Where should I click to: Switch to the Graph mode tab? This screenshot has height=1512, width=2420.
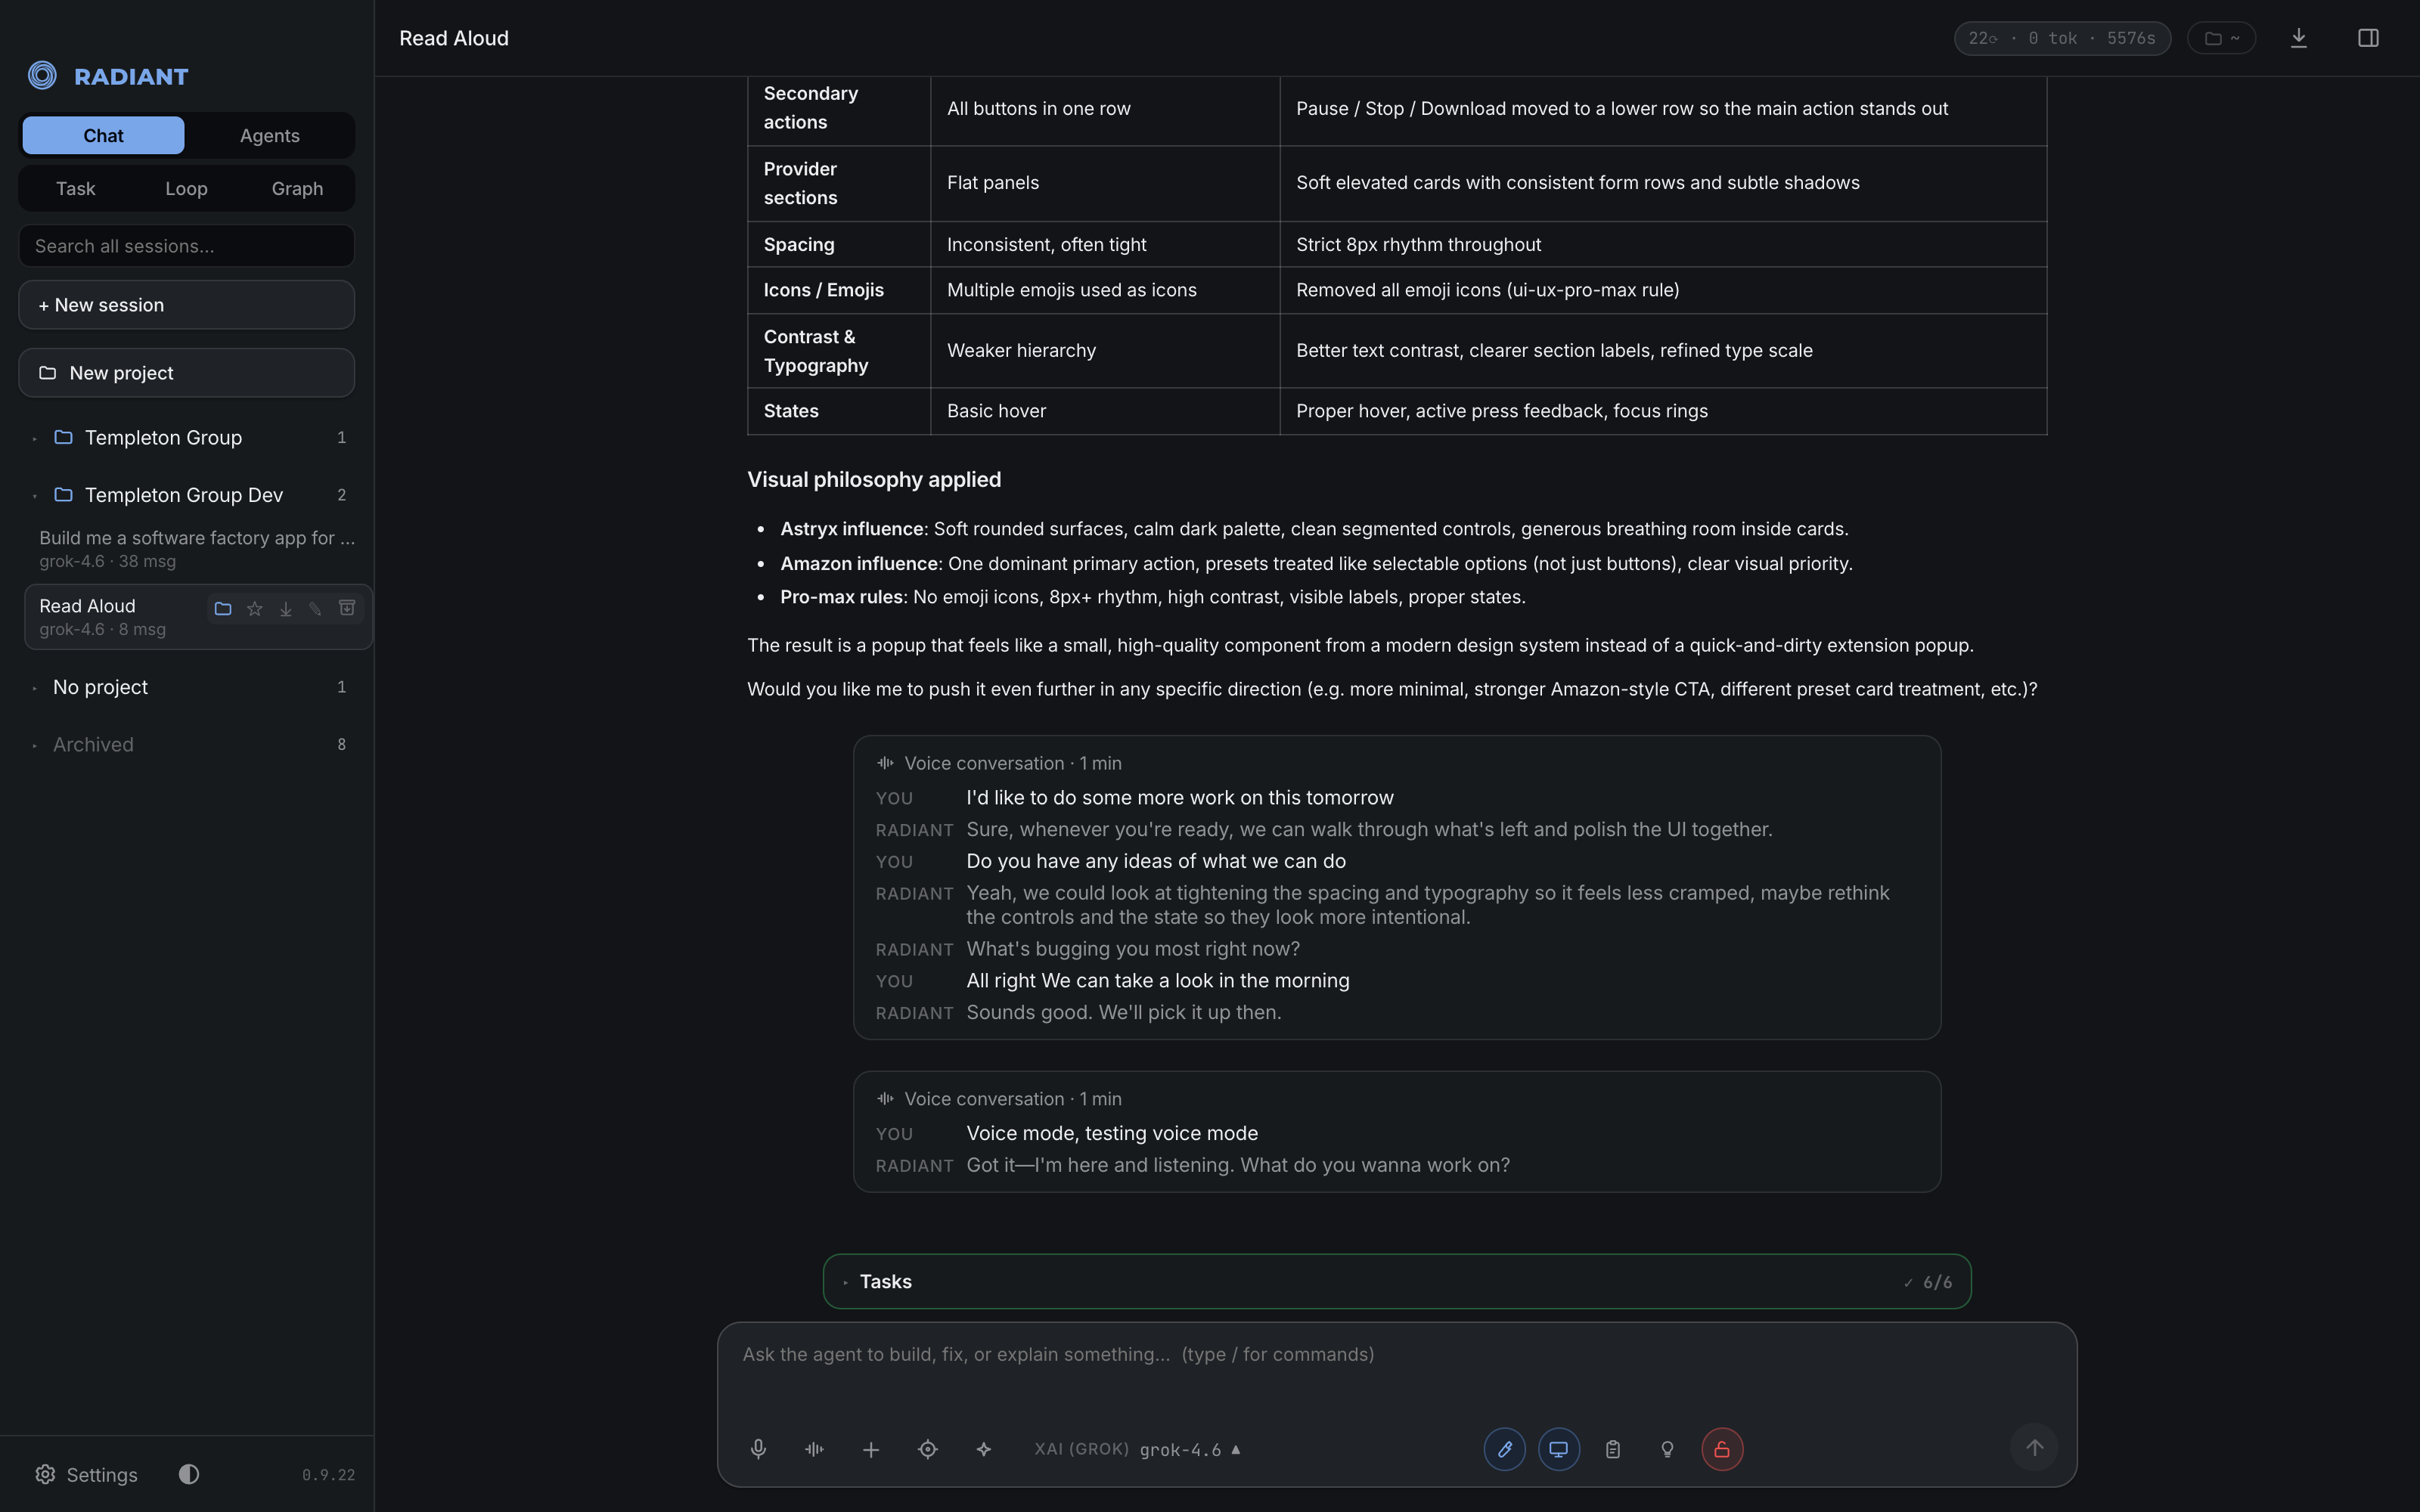coord(297,188)
